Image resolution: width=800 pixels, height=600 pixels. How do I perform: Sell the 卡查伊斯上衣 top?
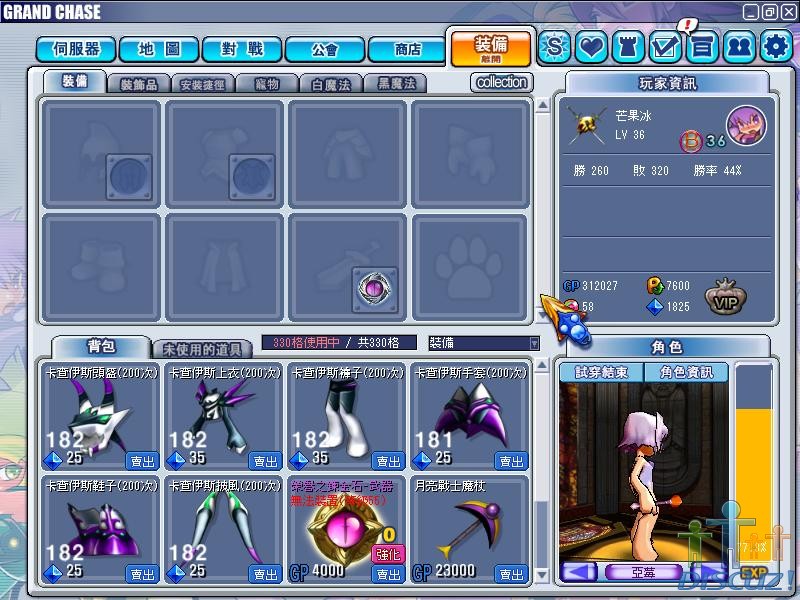tap(265, 461)
